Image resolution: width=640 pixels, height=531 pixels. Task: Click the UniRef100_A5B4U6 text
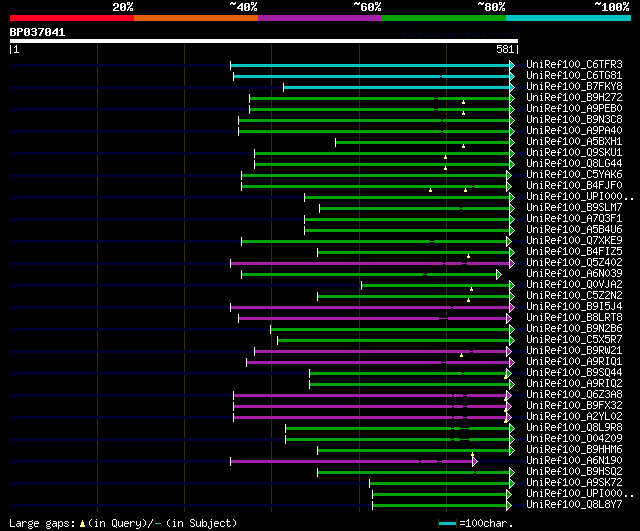[x=574, y=230]
